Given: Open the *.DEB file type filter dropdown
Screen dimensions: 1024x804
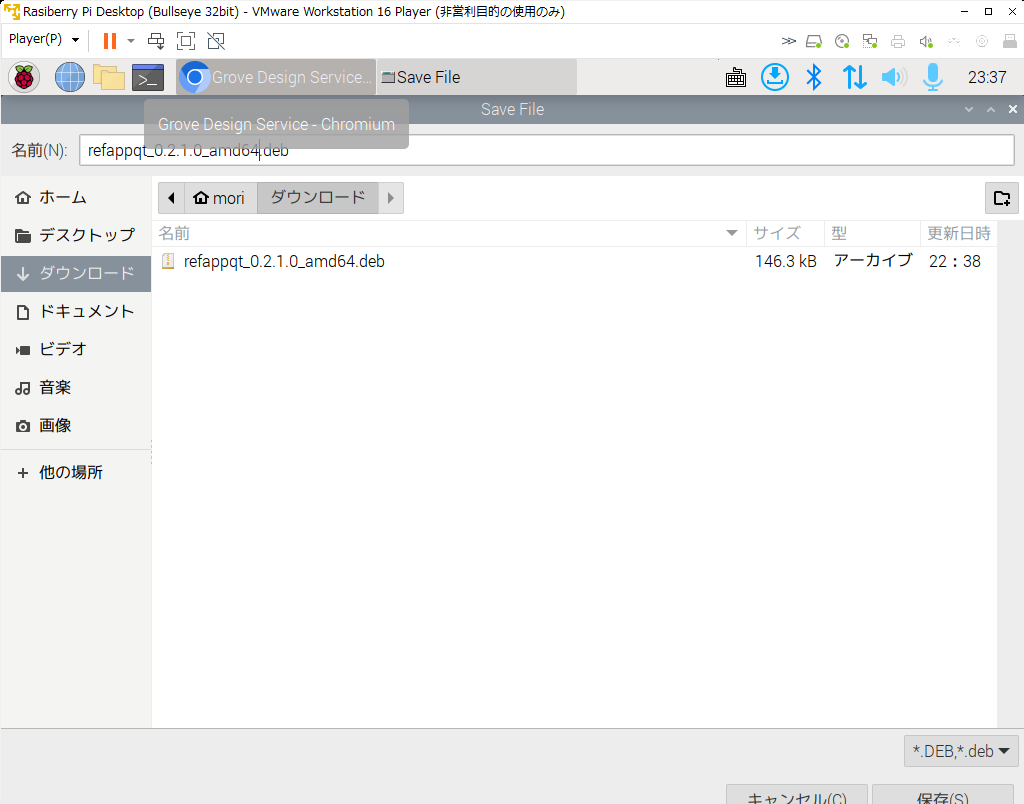Looking at the screenshot, I should click(961, 750).
